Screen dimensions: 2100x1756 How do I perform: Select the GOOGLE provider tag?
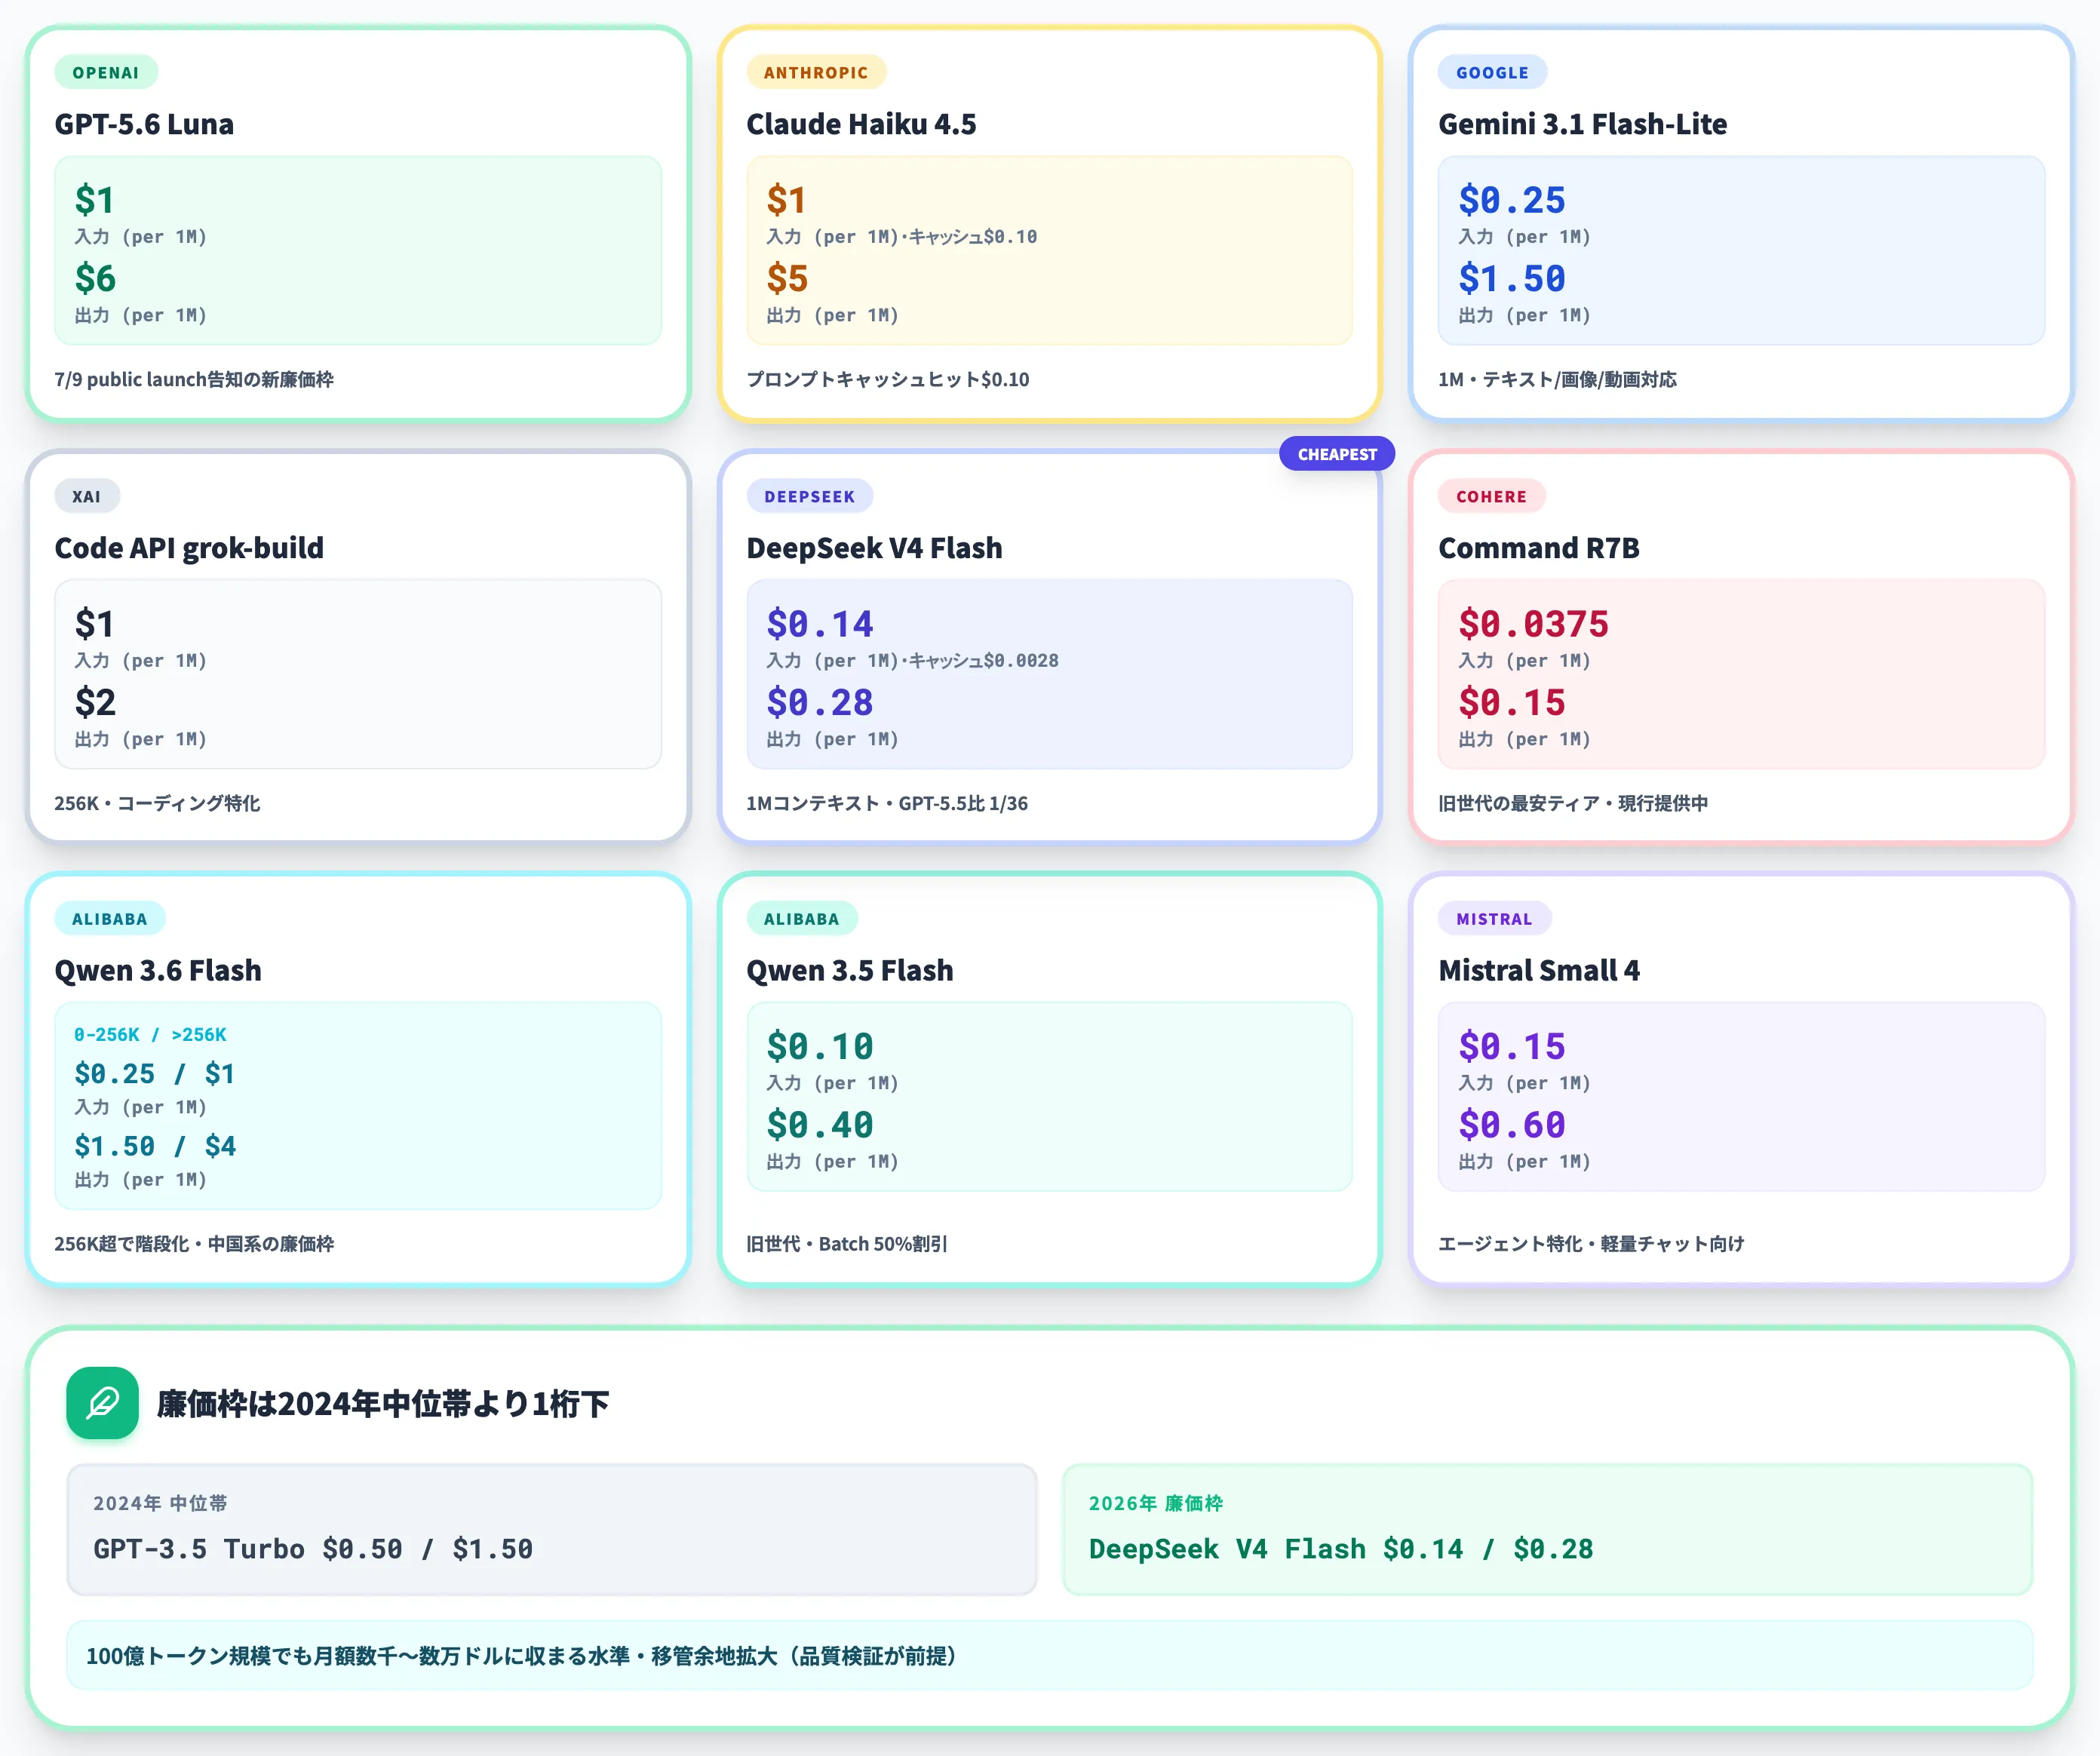[1492, 72]
